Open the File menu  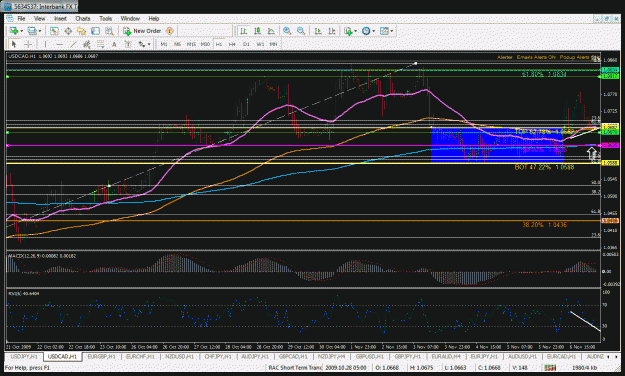22,18
